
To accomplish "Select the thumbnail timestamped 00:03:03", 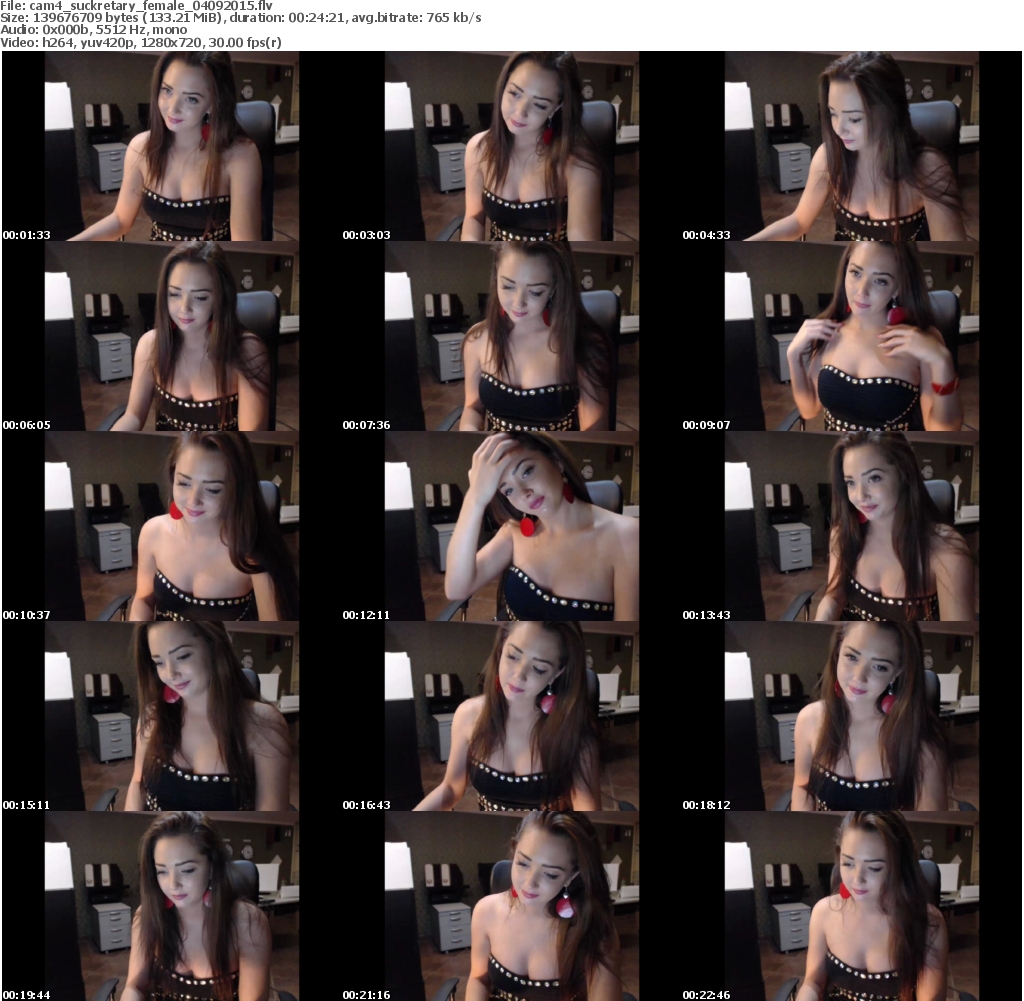I will 511,147.
